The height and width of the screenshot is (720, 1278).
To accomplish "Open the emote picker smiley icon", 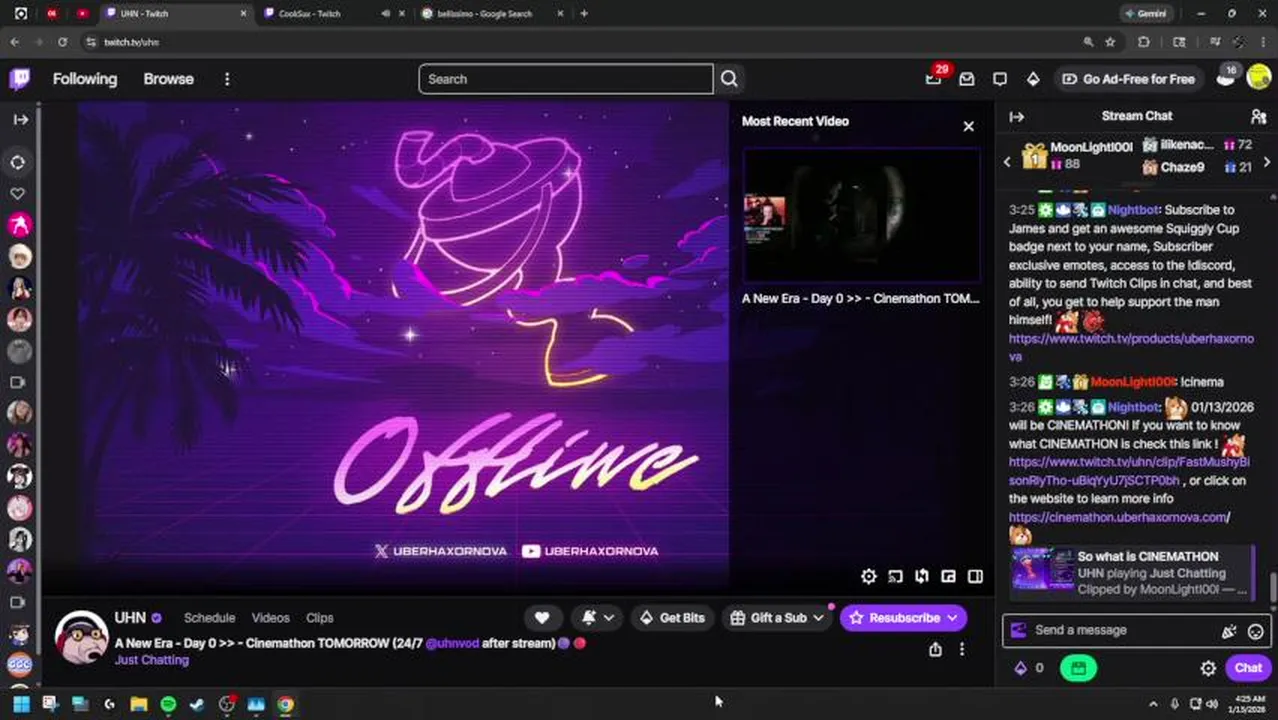I will tap(1256, 631).
